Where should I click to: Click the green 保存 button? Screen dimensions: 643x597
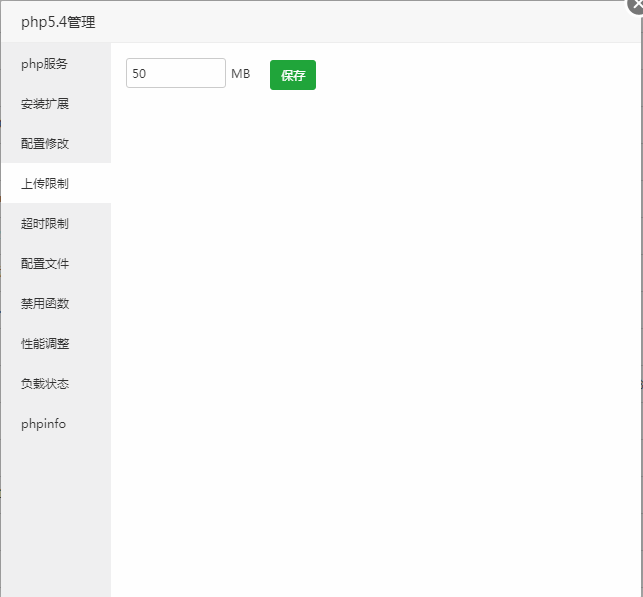click(293, 75)
